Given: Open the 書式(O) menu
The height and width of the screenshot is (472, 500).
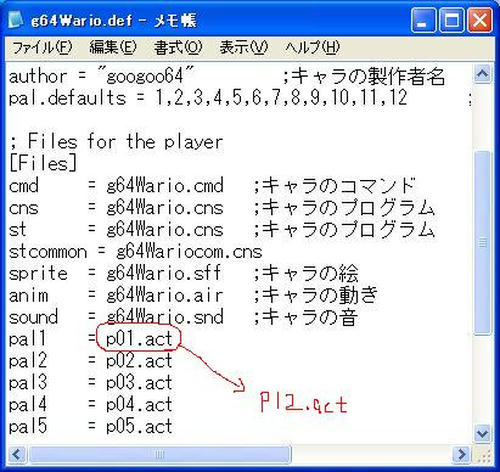Looking at the screenshot, I should (x=178, y=47).
